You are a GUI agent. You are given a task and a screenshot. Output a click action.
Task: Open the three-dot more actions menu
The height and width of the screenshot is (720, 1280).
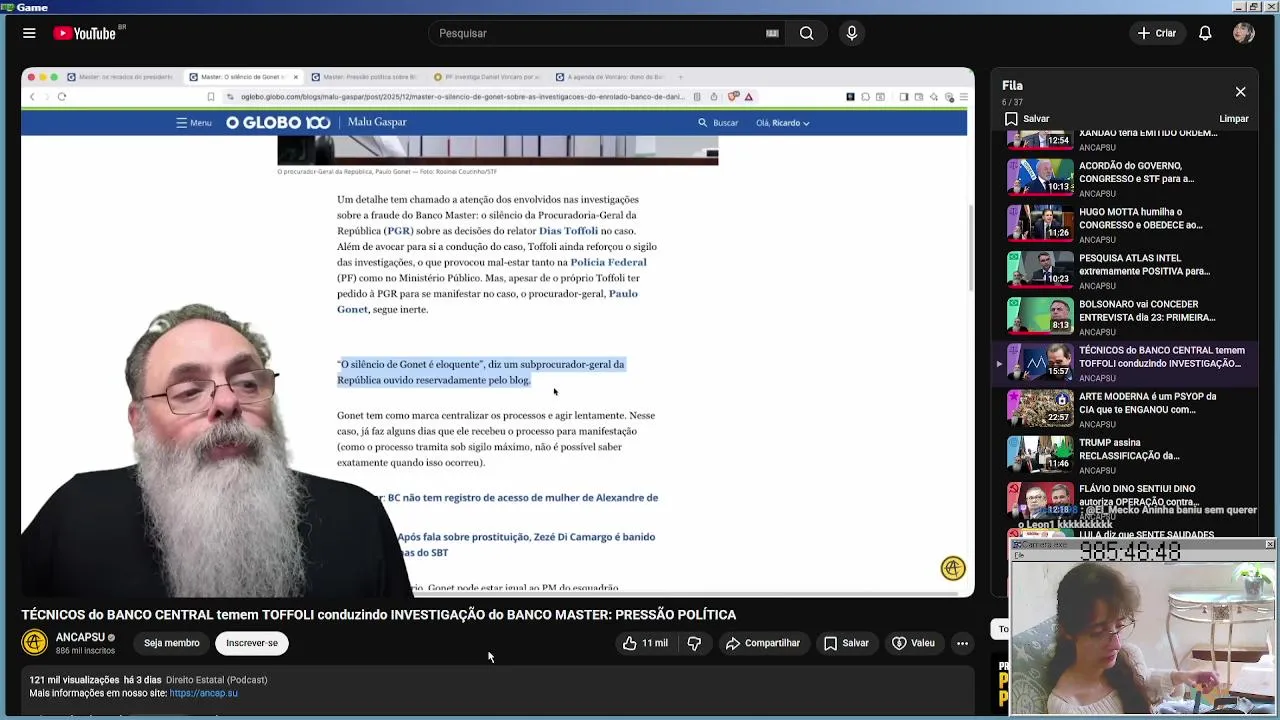pyautogui.click(x=962, y=643)
